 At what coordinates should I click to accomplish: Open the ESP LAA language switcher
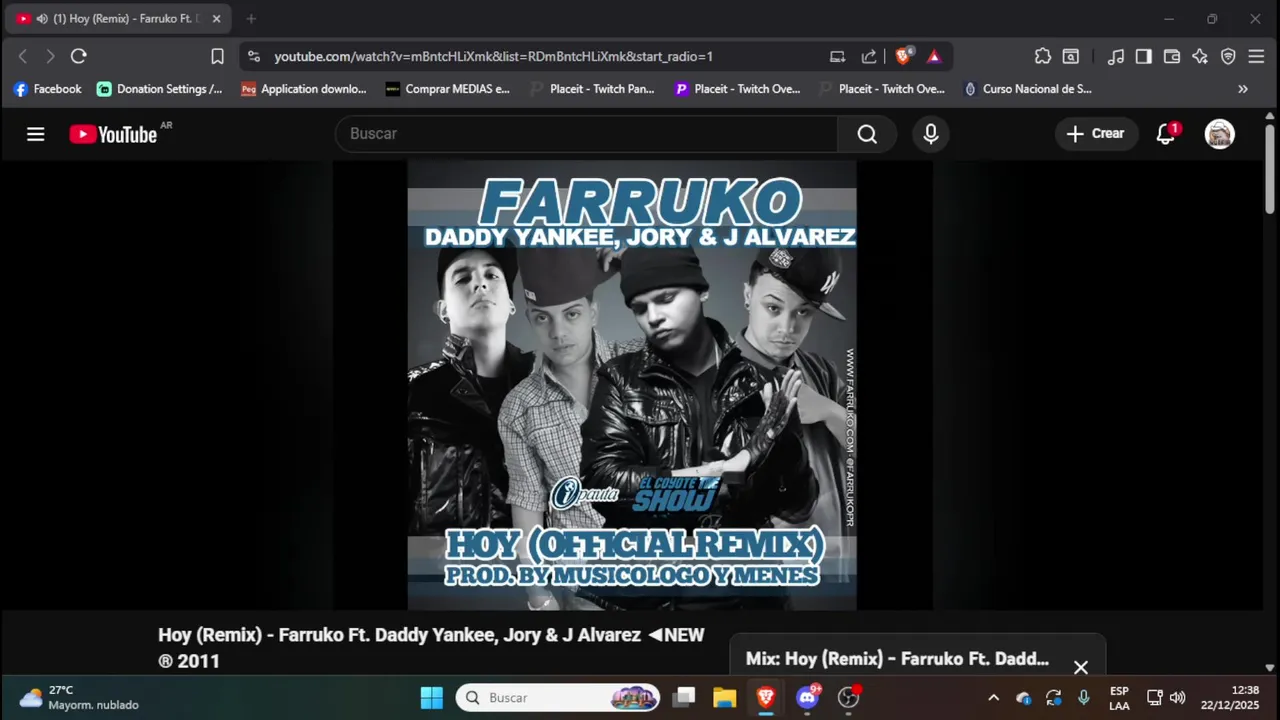1119,698
